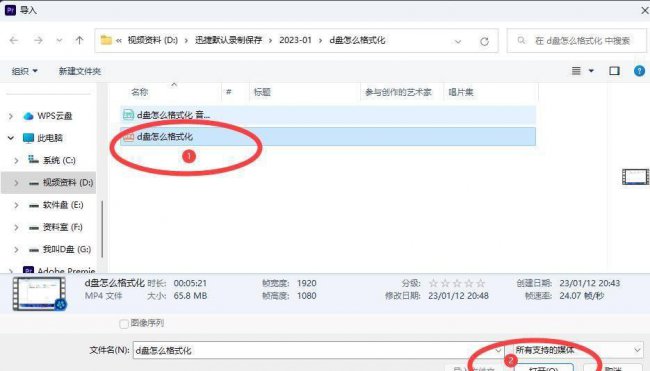
Task: Click the sidebar vertical scrollbar
Action: pos(102,229)
